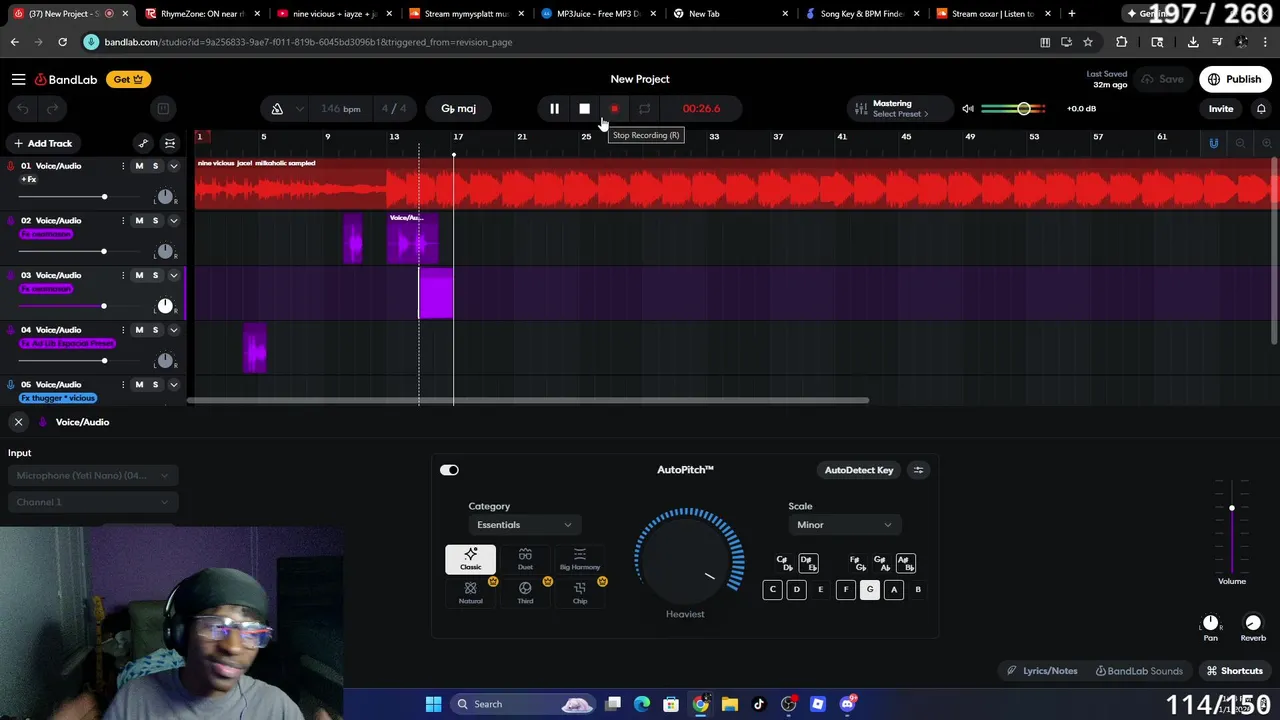Open three-dot menu for track 04

123,330
